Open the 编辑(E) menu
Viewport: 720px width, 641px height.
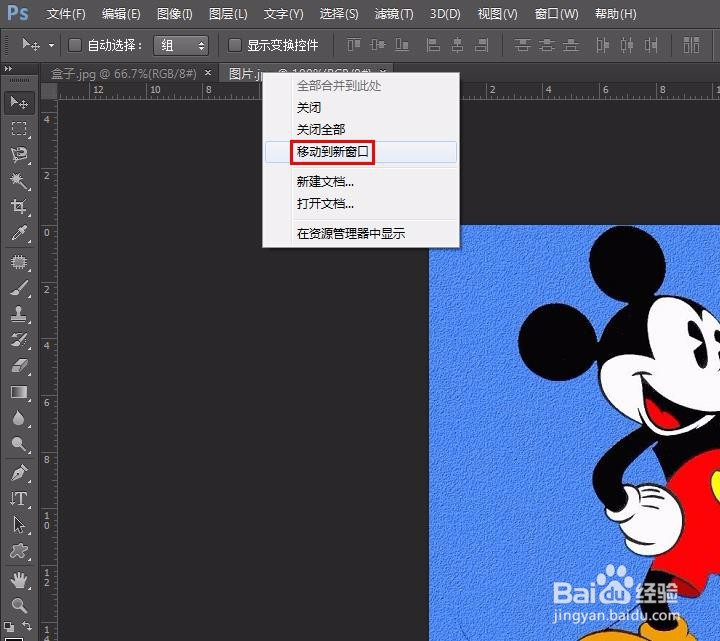(x=121, y=14)
